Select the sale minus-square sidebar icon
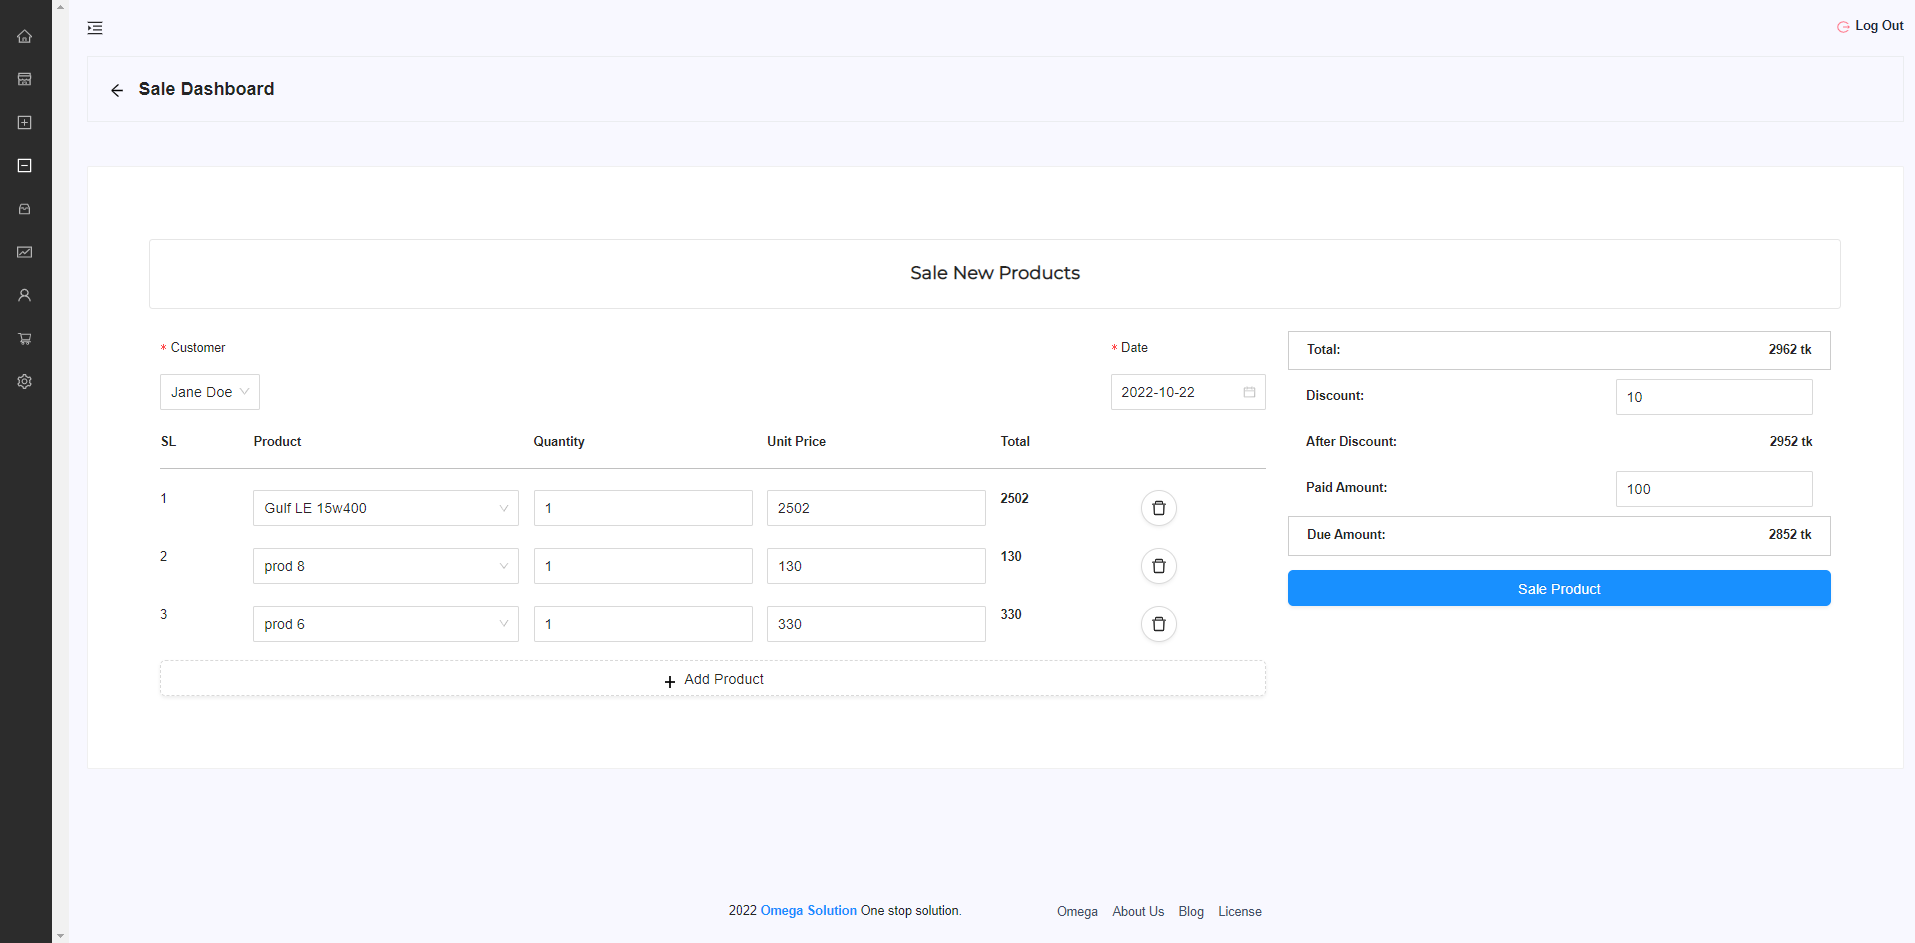Image resolution: width=1915 pixels, height=943 pixels. pos(24,165)
